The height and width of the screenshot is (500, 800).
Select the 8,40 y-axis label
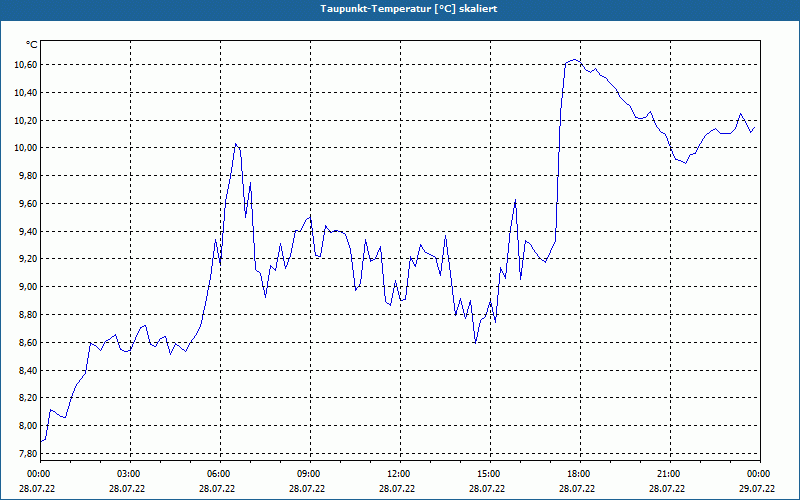[x=28, y=370]
